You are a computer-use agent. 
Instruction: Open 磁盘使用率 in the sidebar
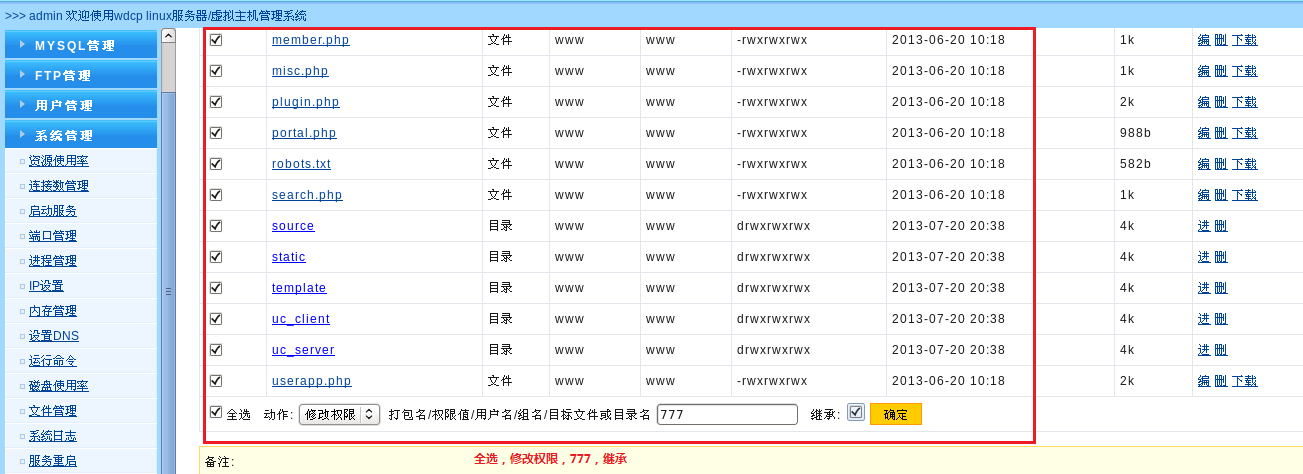coord(59,386)
